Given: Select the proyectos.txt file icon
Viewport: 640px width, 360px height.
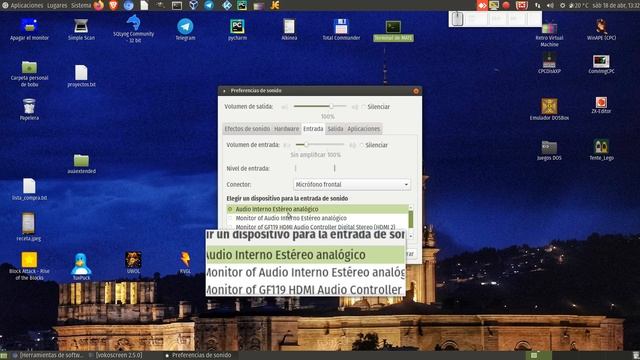Looking at the screenshot, I should [x=81, y=76].
